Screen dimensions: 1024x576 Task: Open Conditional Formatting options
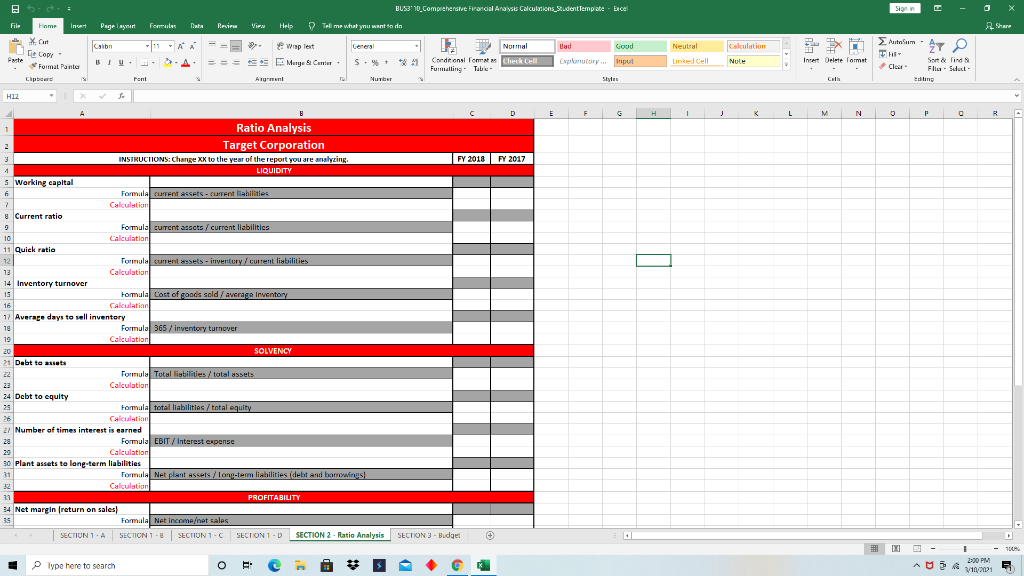pos(446,55)
